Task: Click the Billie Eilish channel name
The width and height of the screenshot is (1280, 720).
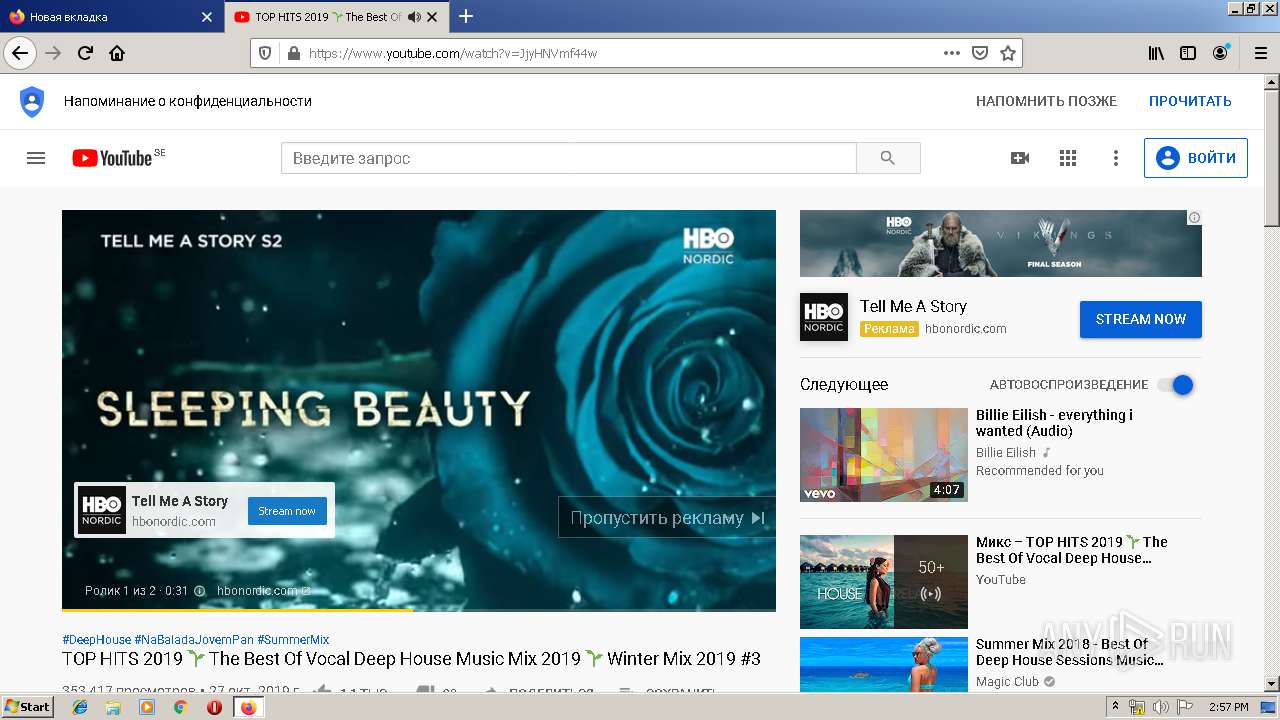Action: click(x=1006, y=452)
